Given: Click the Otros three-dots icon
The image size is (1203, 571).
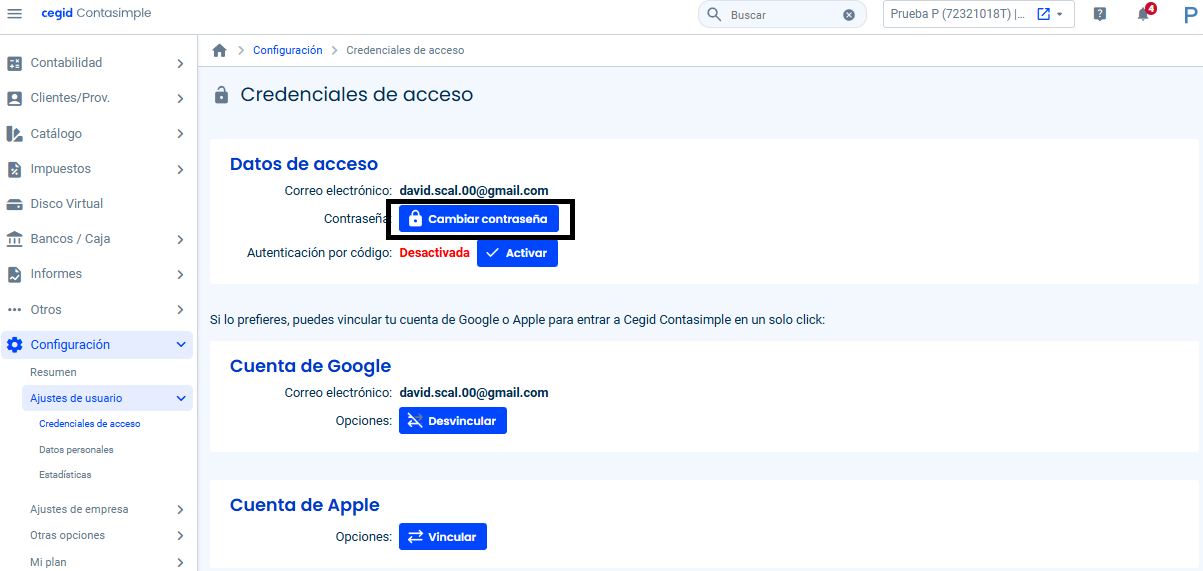Looking at the screenshot, I should tap(14, 310).
